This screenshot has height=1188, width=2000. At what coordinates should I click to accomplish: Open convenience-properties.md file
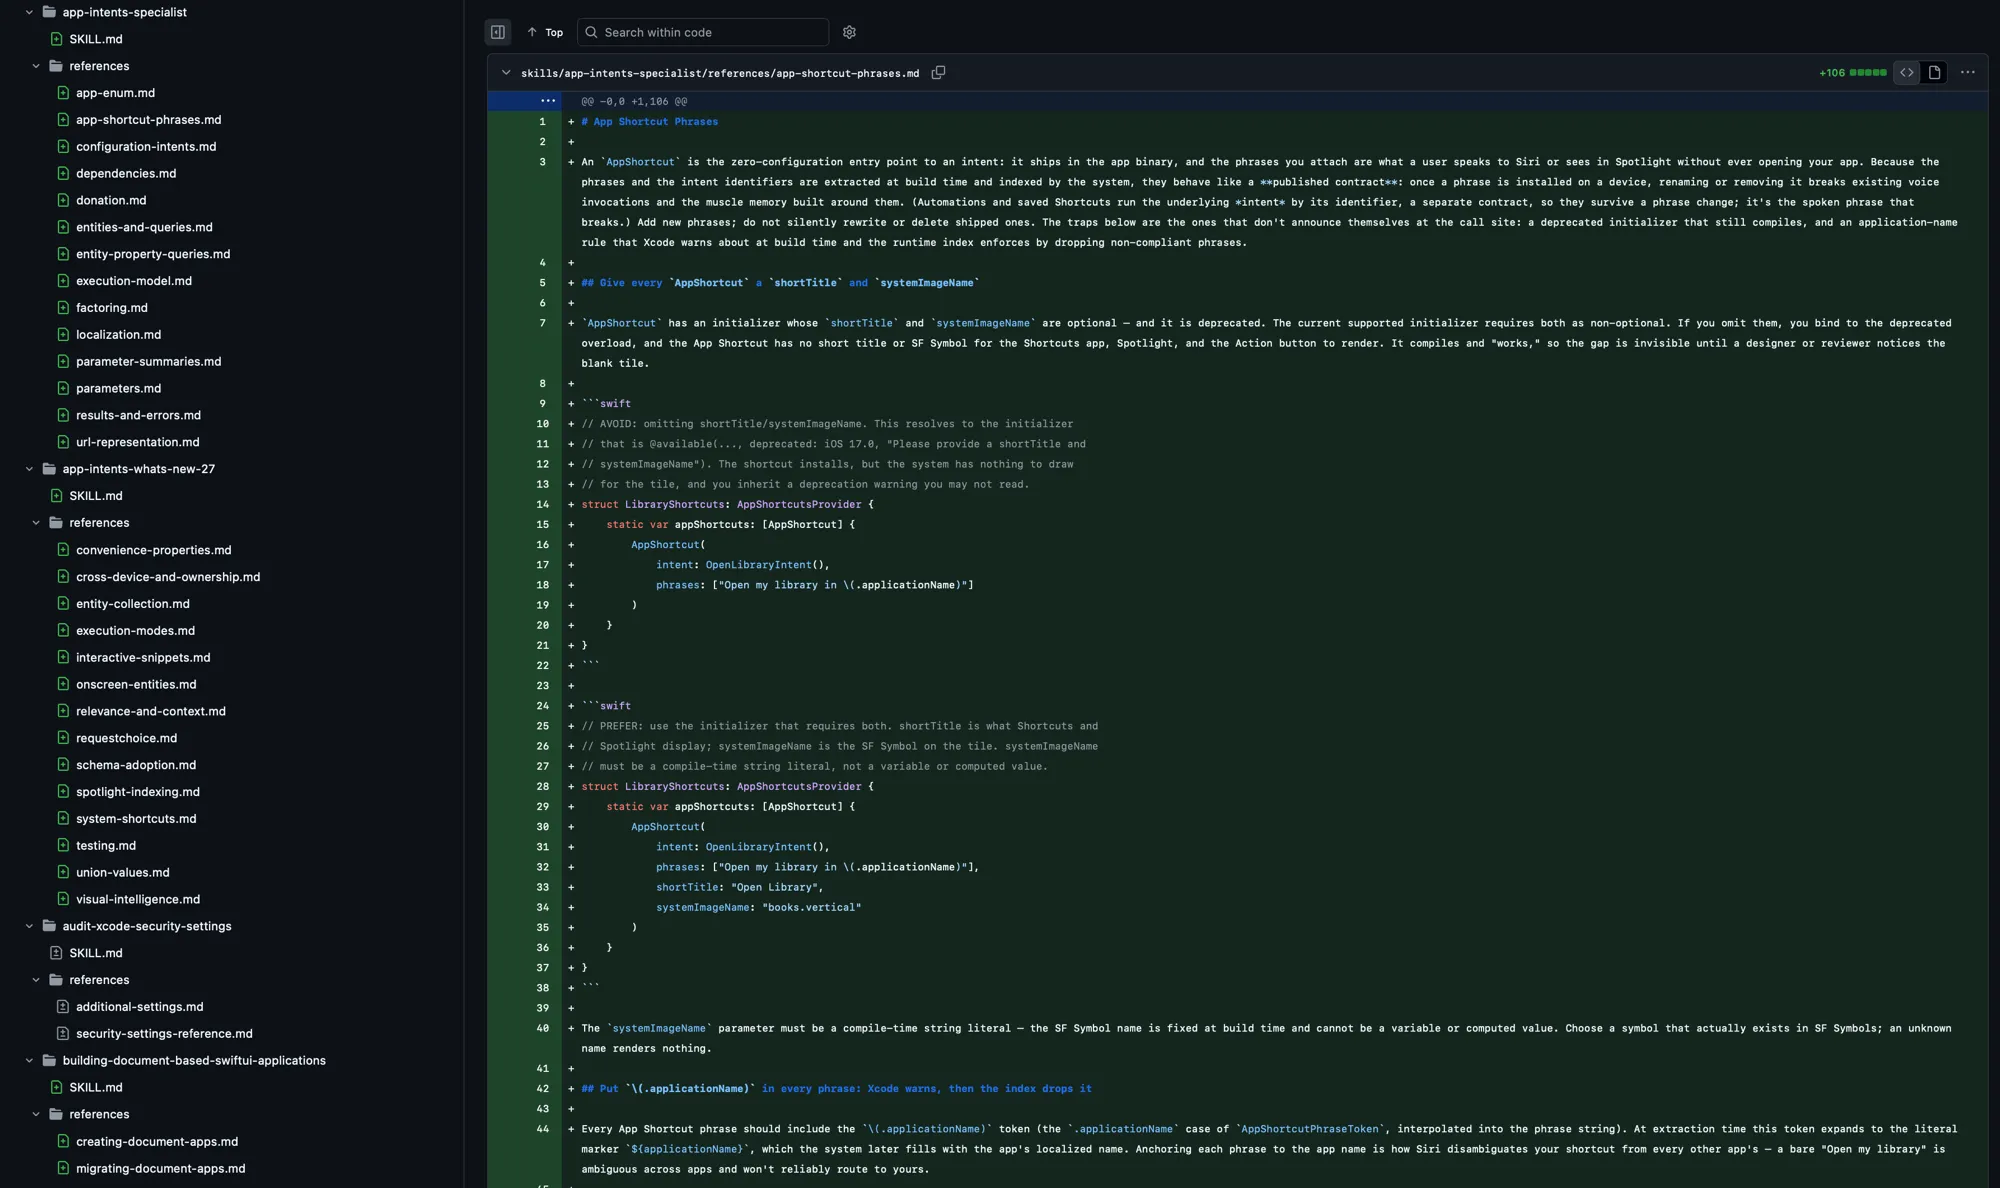tap(153, 550)
